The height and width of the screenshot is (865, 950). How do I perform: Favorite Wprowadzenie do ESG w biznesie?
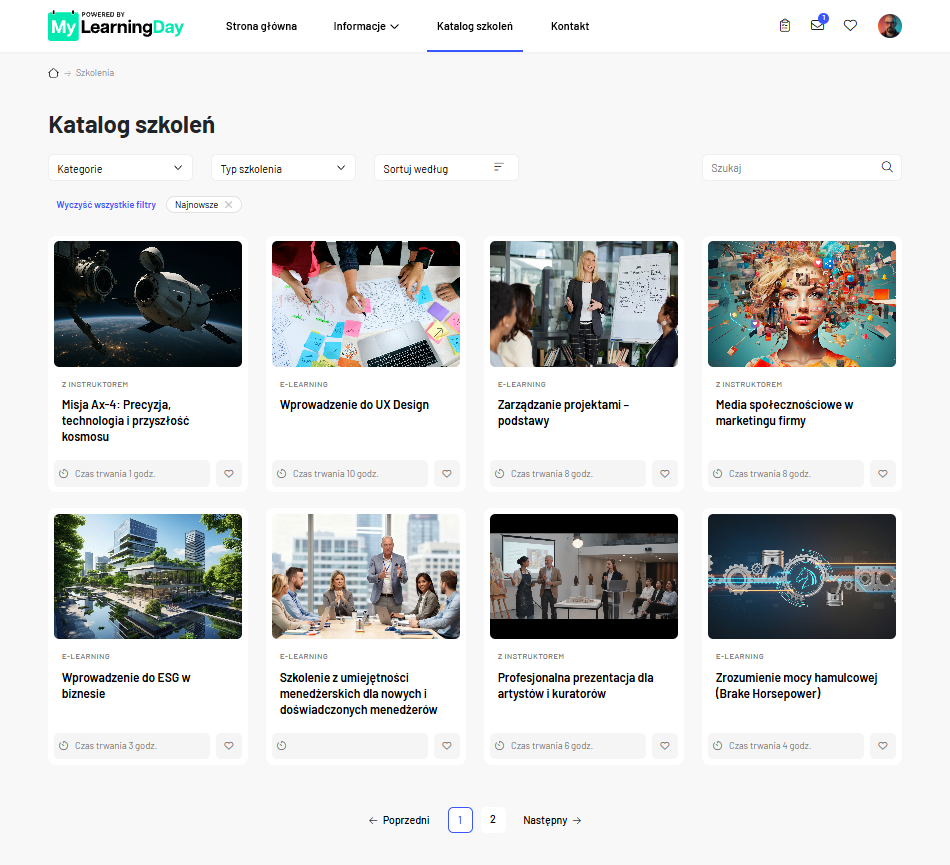coord(229,746)
